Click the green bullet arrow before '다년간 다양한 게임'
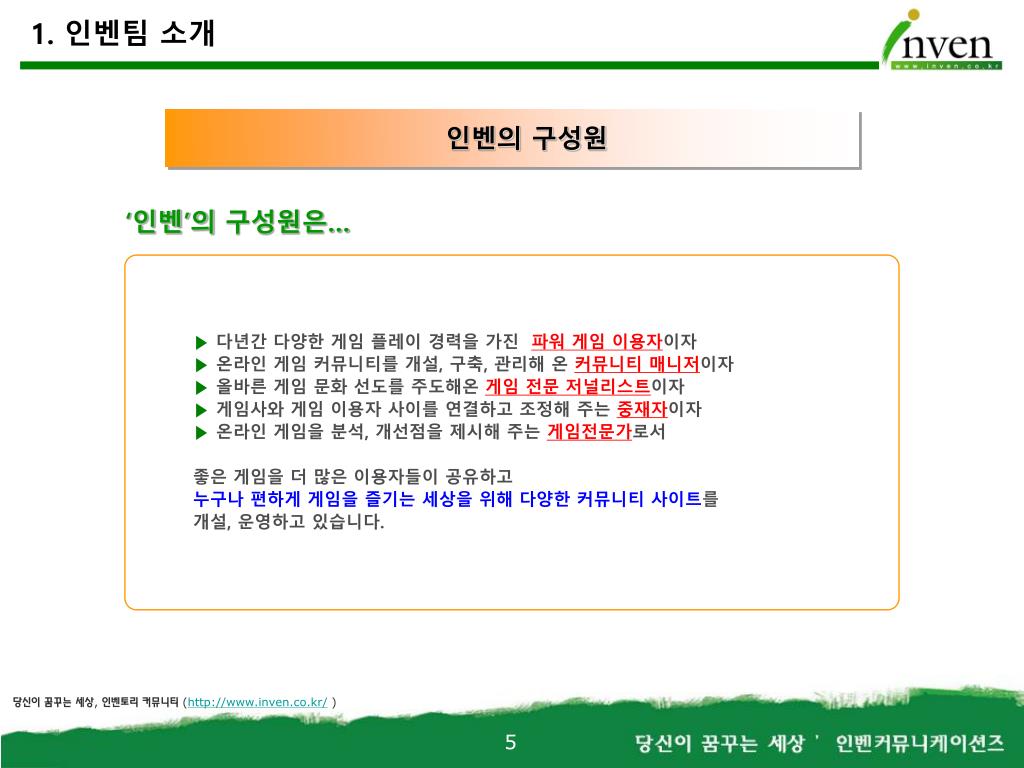The width and height of the screenshot is (1024, 768). click(x=201, y=342)
